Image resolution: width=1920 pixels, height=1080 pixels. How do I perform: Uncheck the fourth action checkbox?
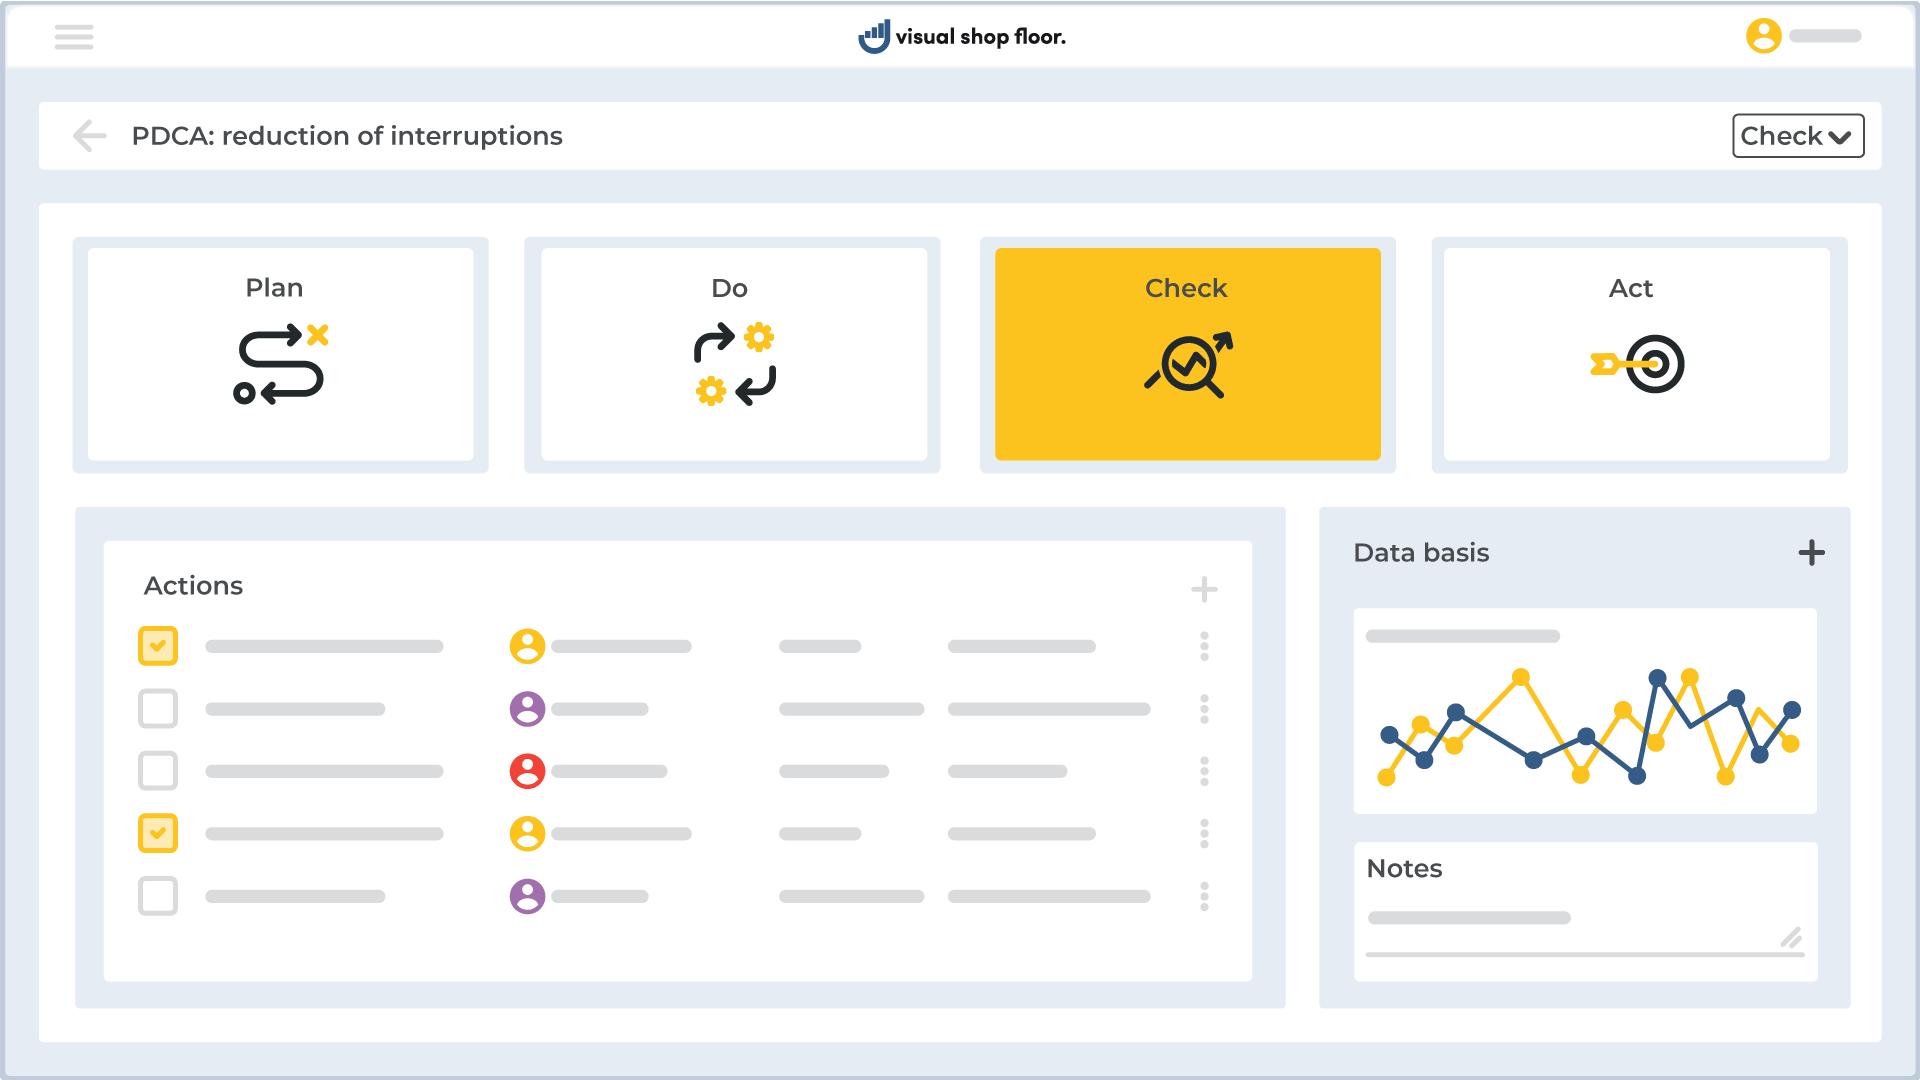click(158, 833)
